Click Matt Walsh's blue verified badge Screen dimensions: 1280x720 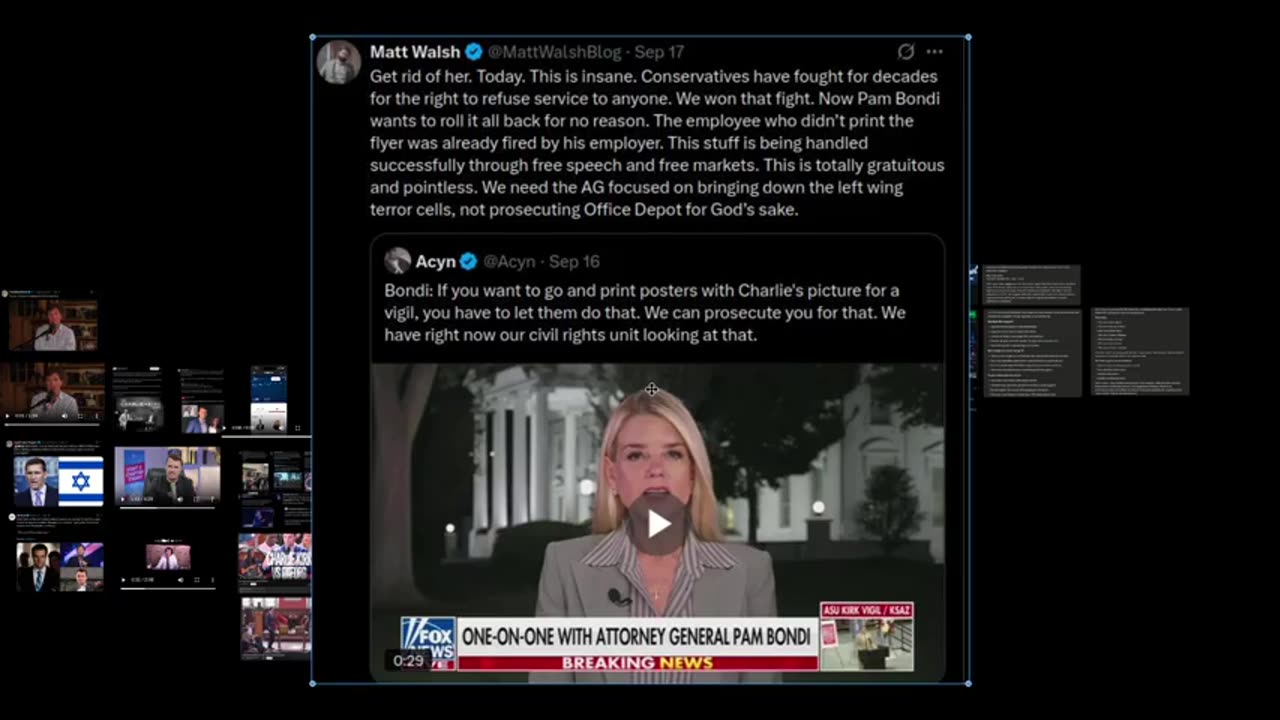click(474, 52)
